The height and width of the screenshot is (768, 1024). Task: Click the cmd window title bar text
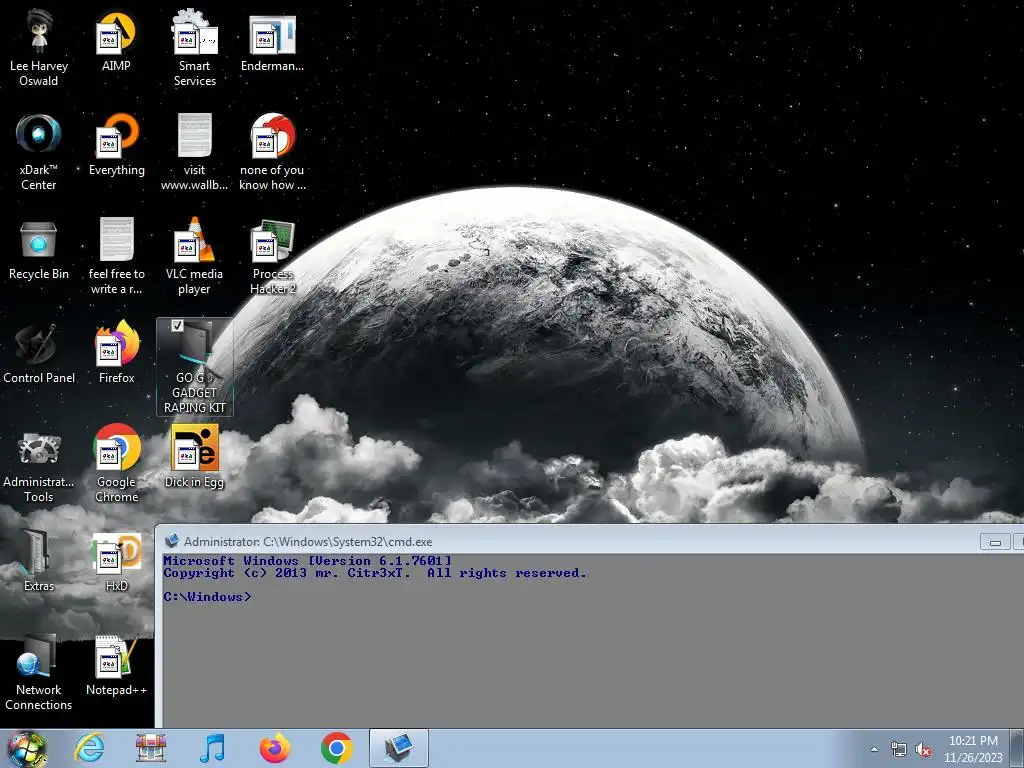coord(308,541)
